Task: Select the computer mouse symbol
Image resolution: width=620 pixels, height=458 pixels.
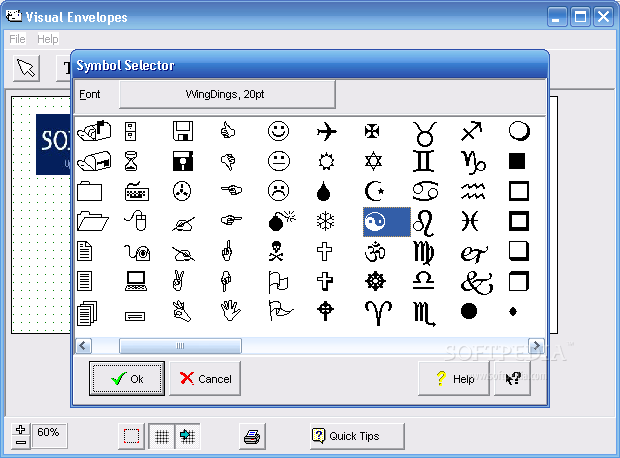Action: (136, 221)
